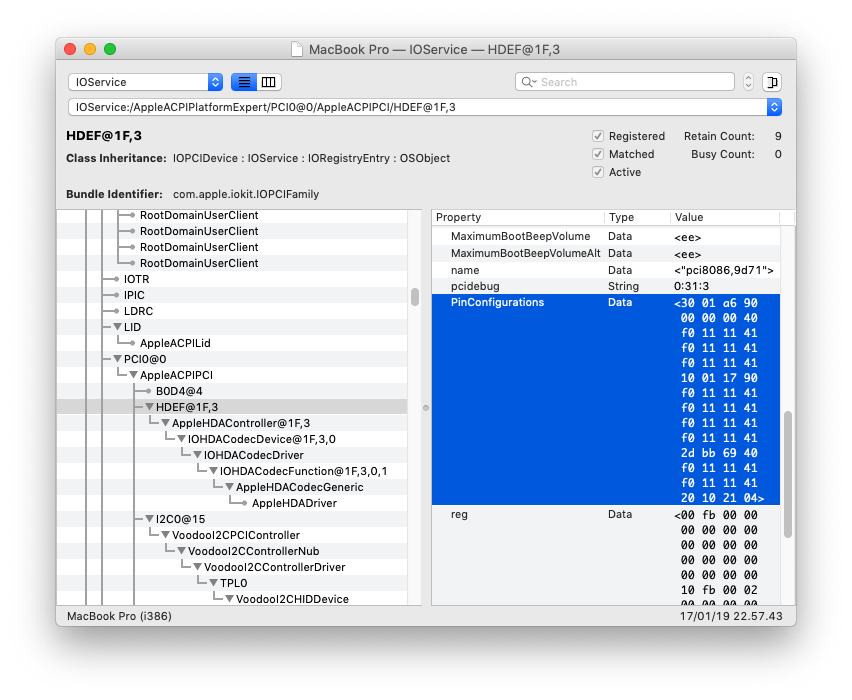Click the name value "pci8086,9d71"
This screenshot has width=852, height=700.
click(724, 270)
